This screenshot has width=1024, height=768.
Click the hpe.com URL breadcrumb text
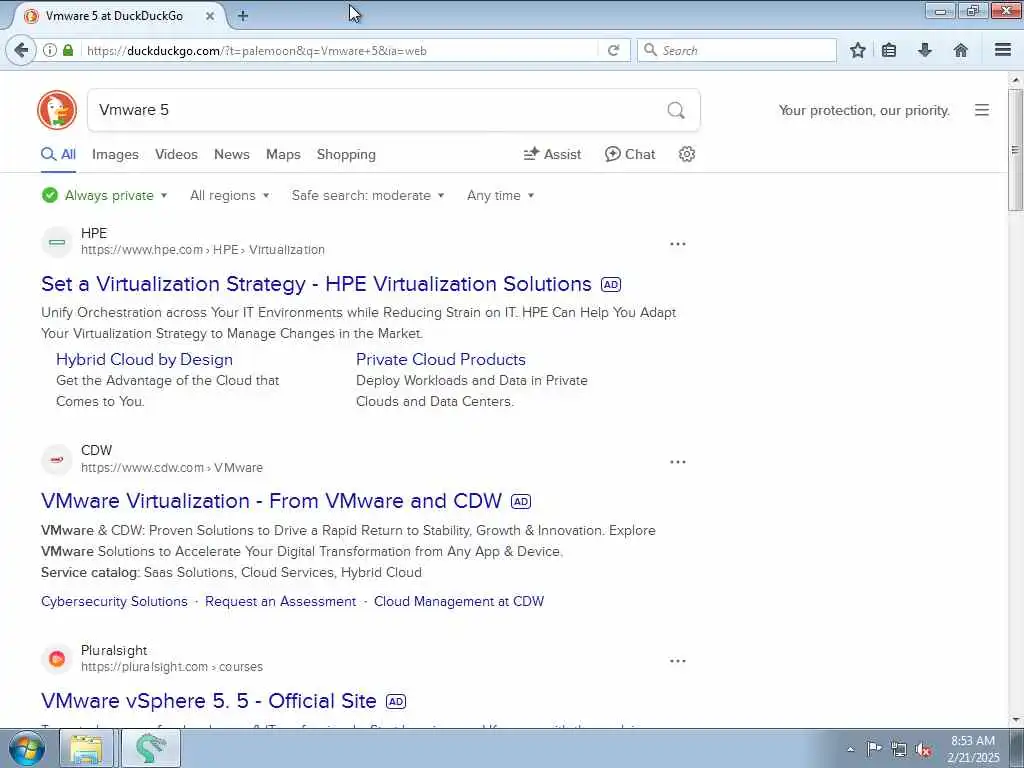[x=202, y=249]
